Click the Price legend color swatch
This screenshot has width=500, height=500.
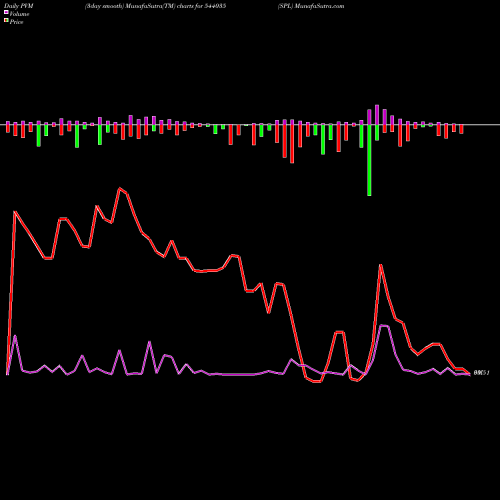pyautogui.click(x=6, y=21)
